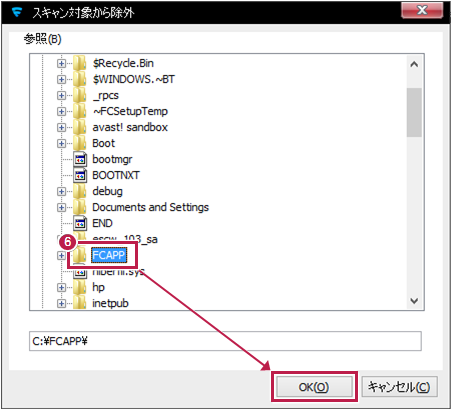Select the BOOTNXT file icon
Screen dimensions: 452x410
coord(80,175)
